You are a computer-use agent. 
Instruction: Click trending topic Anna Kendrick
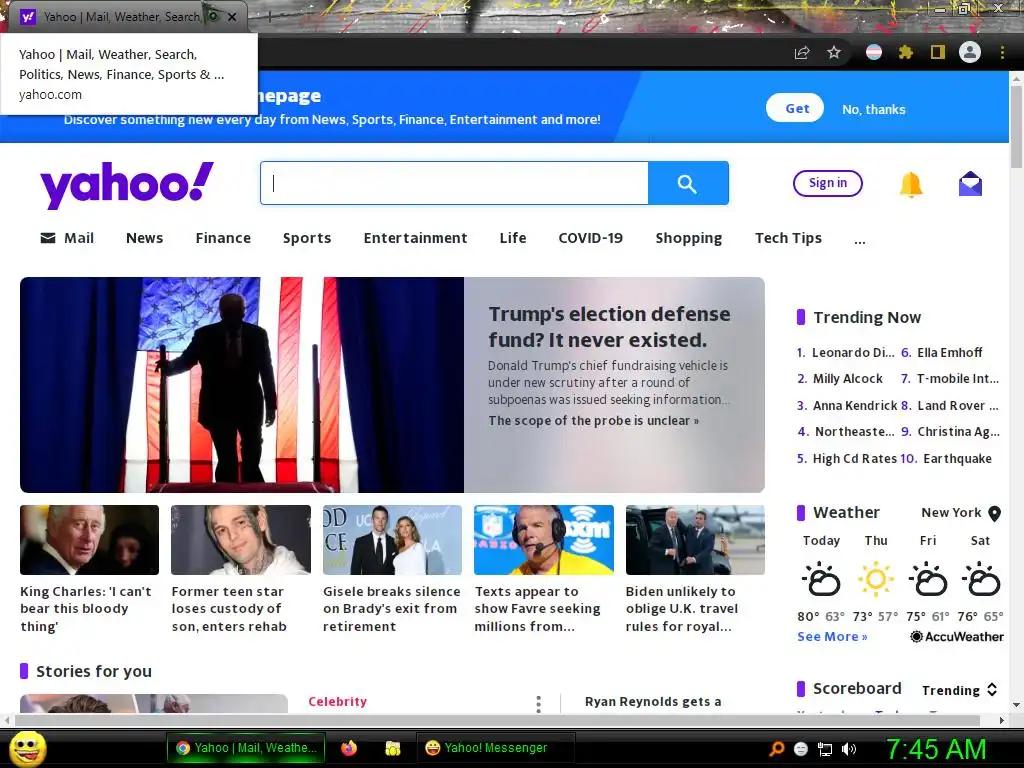(x=855, y=406)
